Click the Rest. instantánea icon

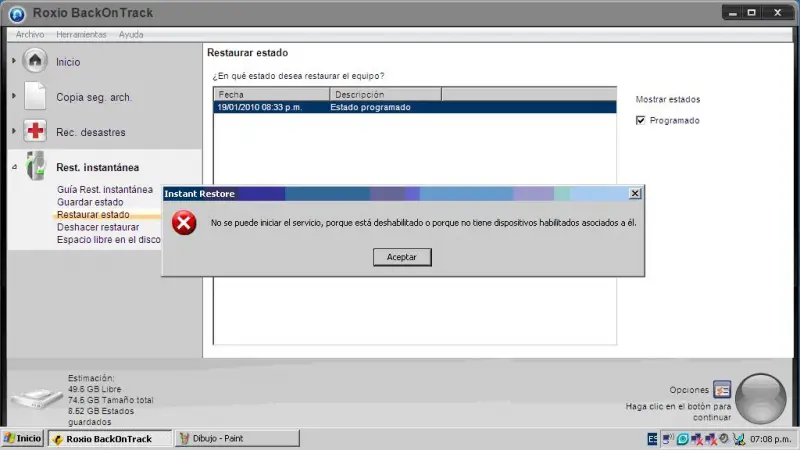pyautogui.click(x=35, y=166)
